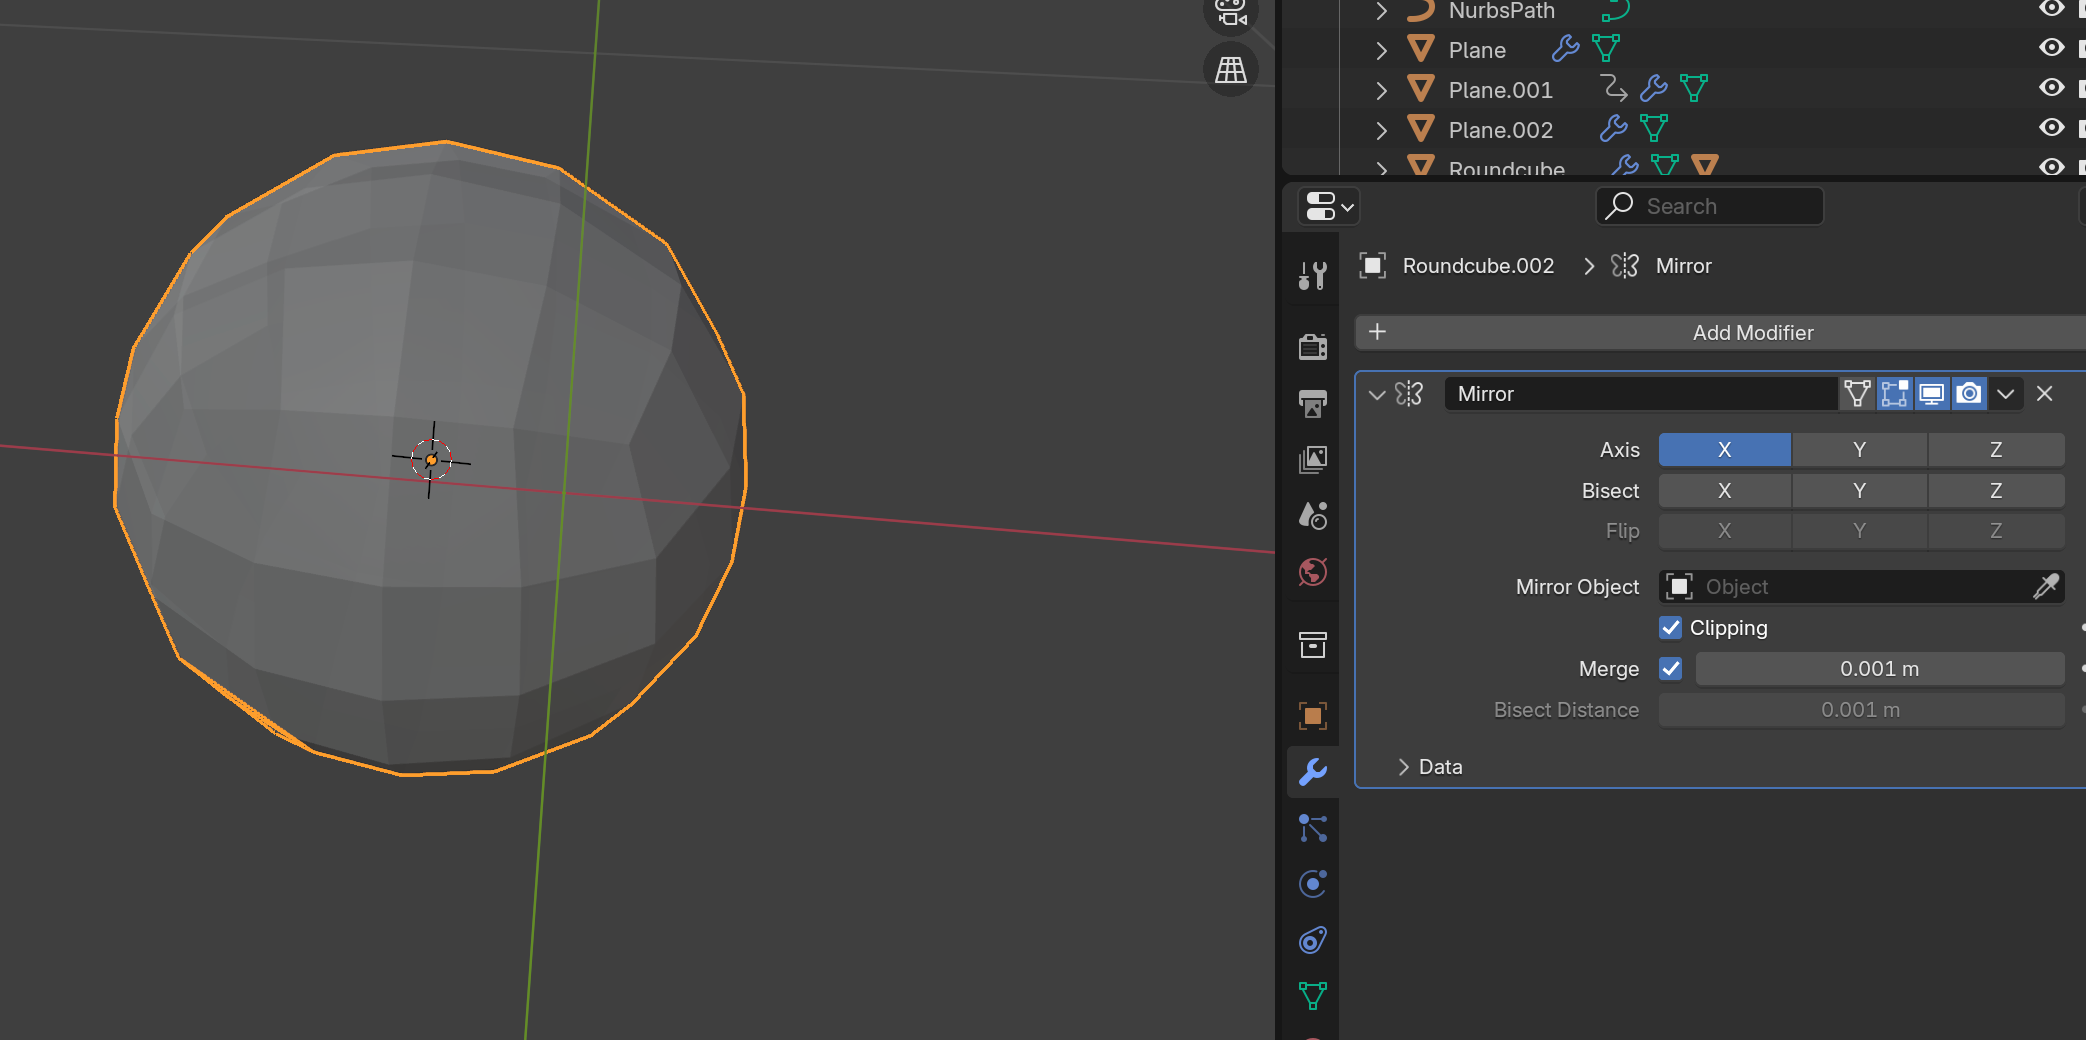2086x1040 pixels.
Task: Open the Tool properties tab
Action: [1313, 275]
